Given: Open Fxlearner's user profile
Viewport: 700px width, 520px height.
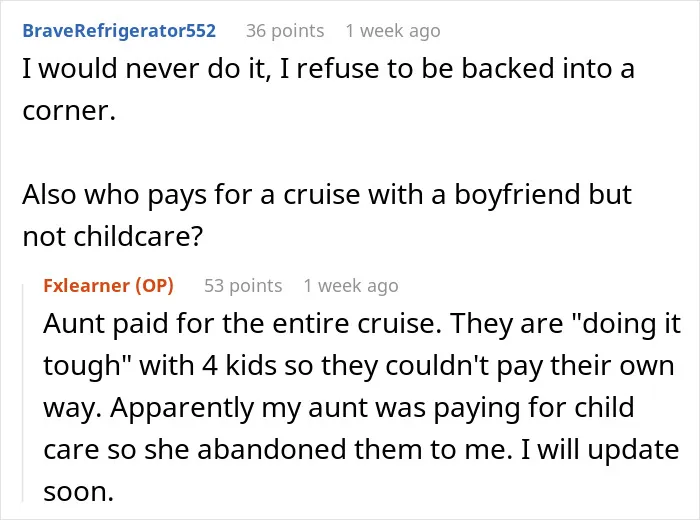Looking at the screenshot, I should coord(87,285).
